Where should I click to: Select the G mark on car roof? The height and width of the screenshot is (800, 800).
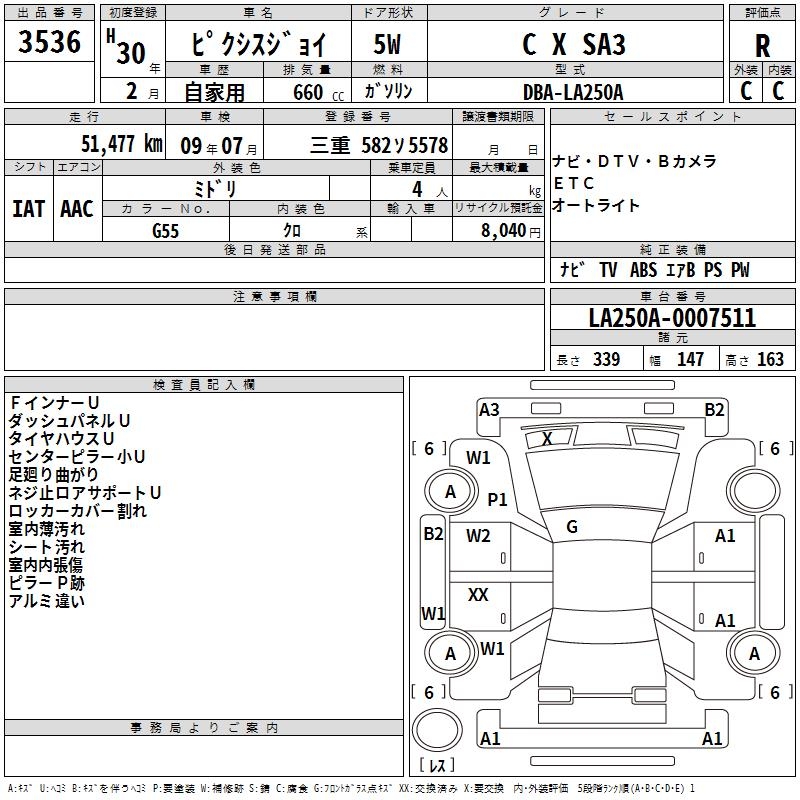[x=572, y=527]
